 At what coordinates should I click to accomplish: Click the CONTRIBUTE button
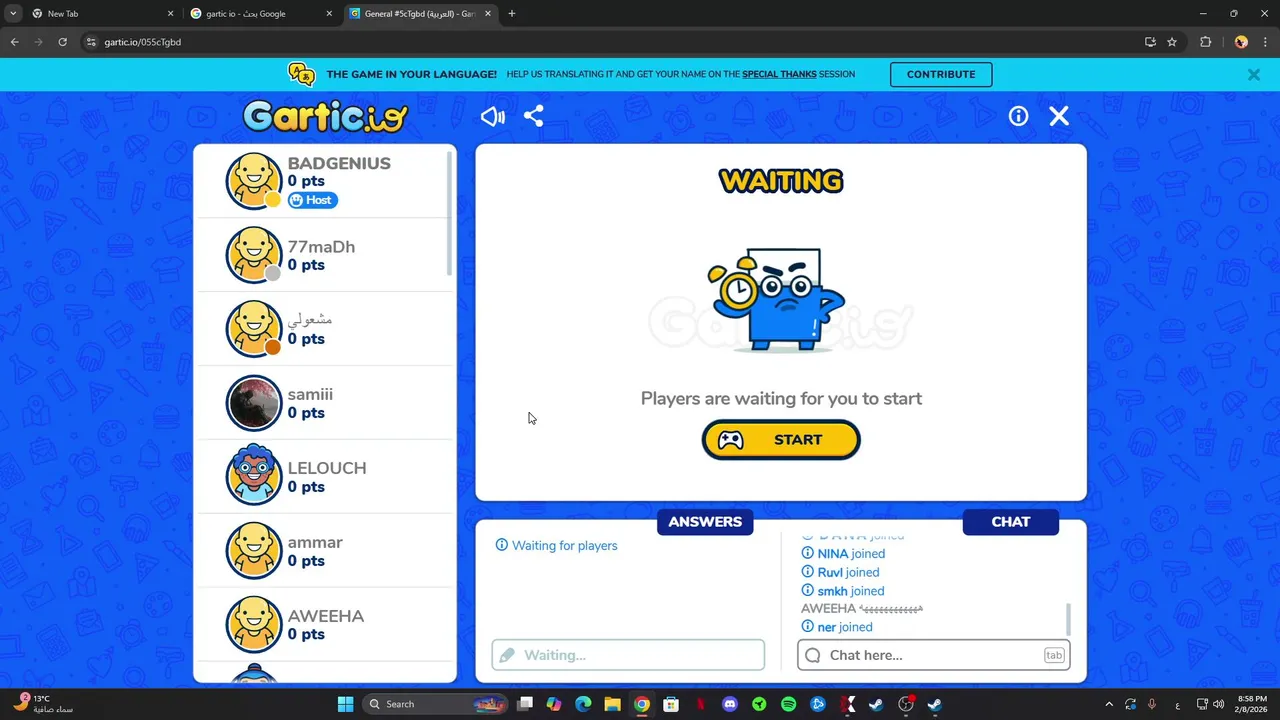[941, 74]
